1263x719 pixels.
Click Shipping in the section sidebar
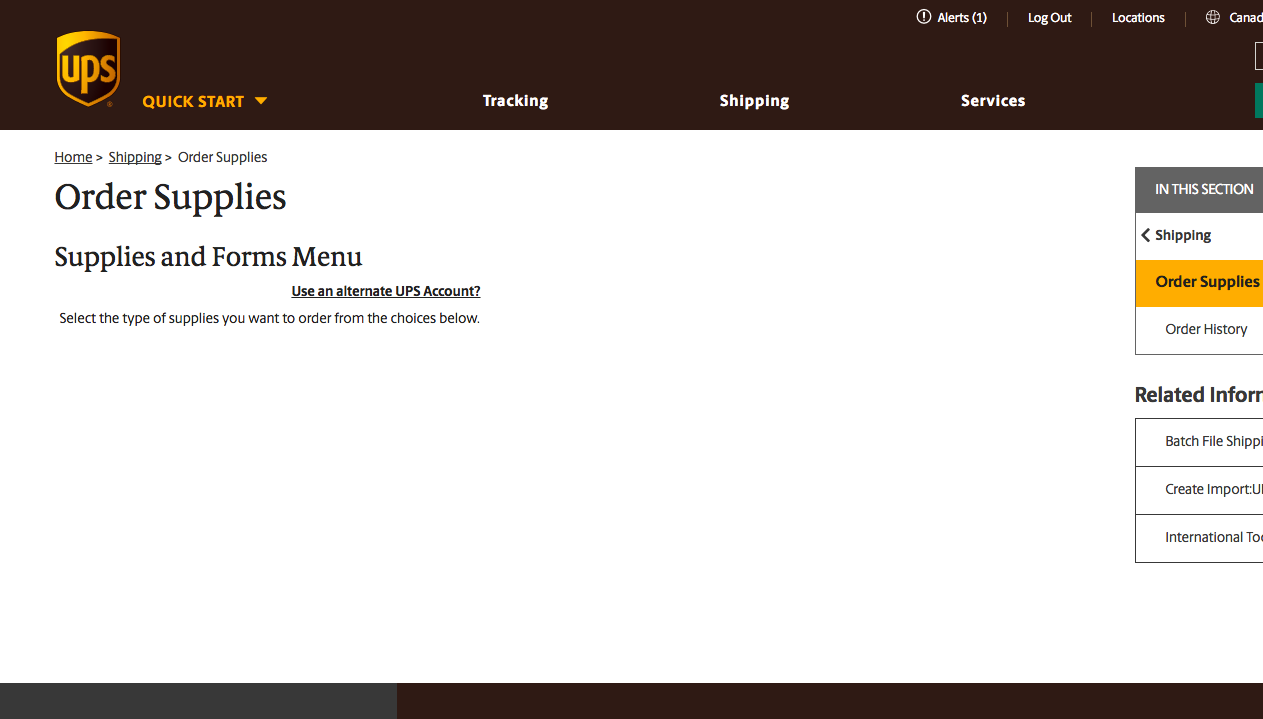(x=1183, y=235)
